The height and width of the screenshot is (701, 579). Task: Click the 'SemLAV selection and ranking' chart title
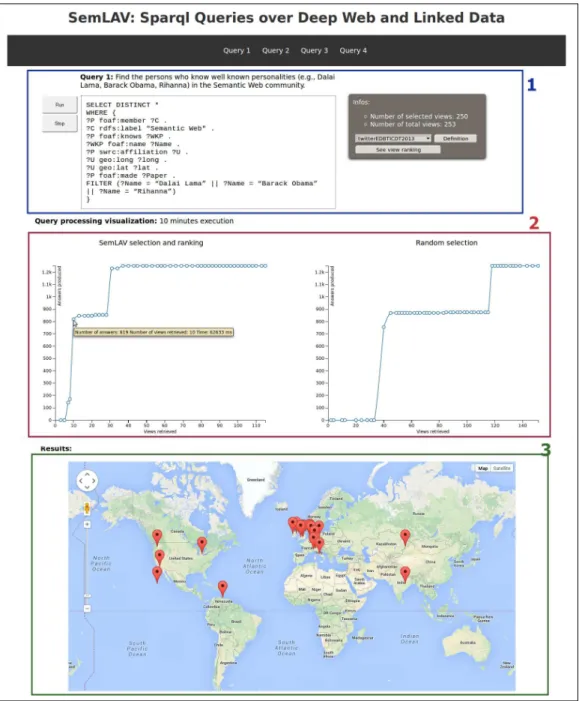(151, 243)
